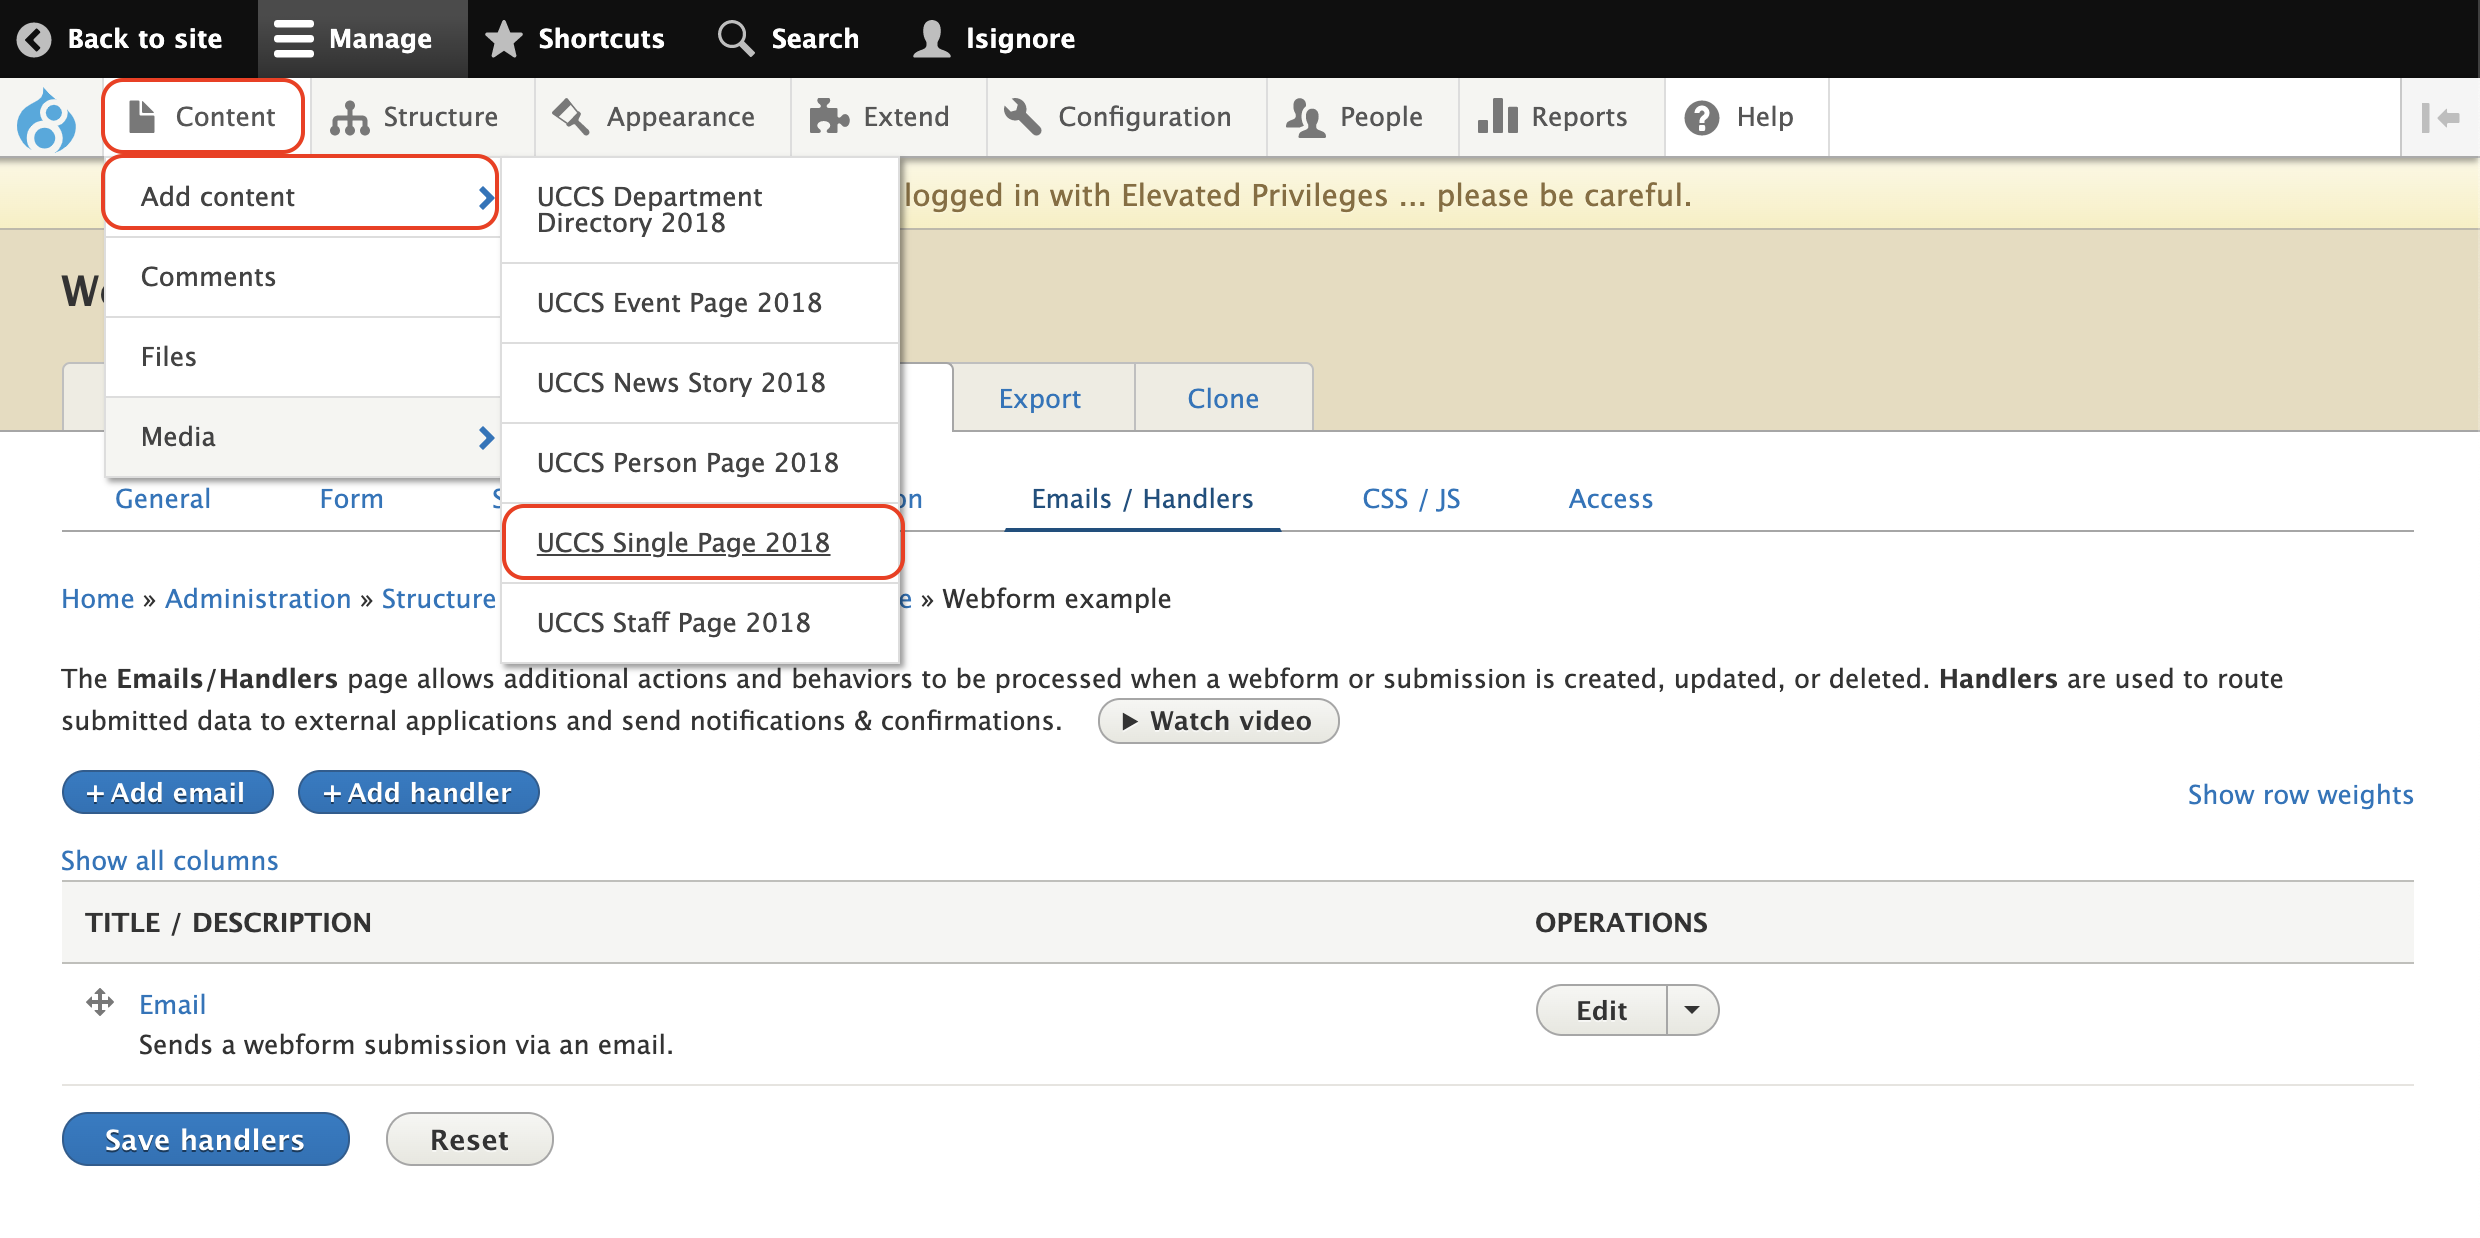Screen dimensions: 2480x1238
Task: Click the Reports toolbar label
Action: [x=1579, y=117]
